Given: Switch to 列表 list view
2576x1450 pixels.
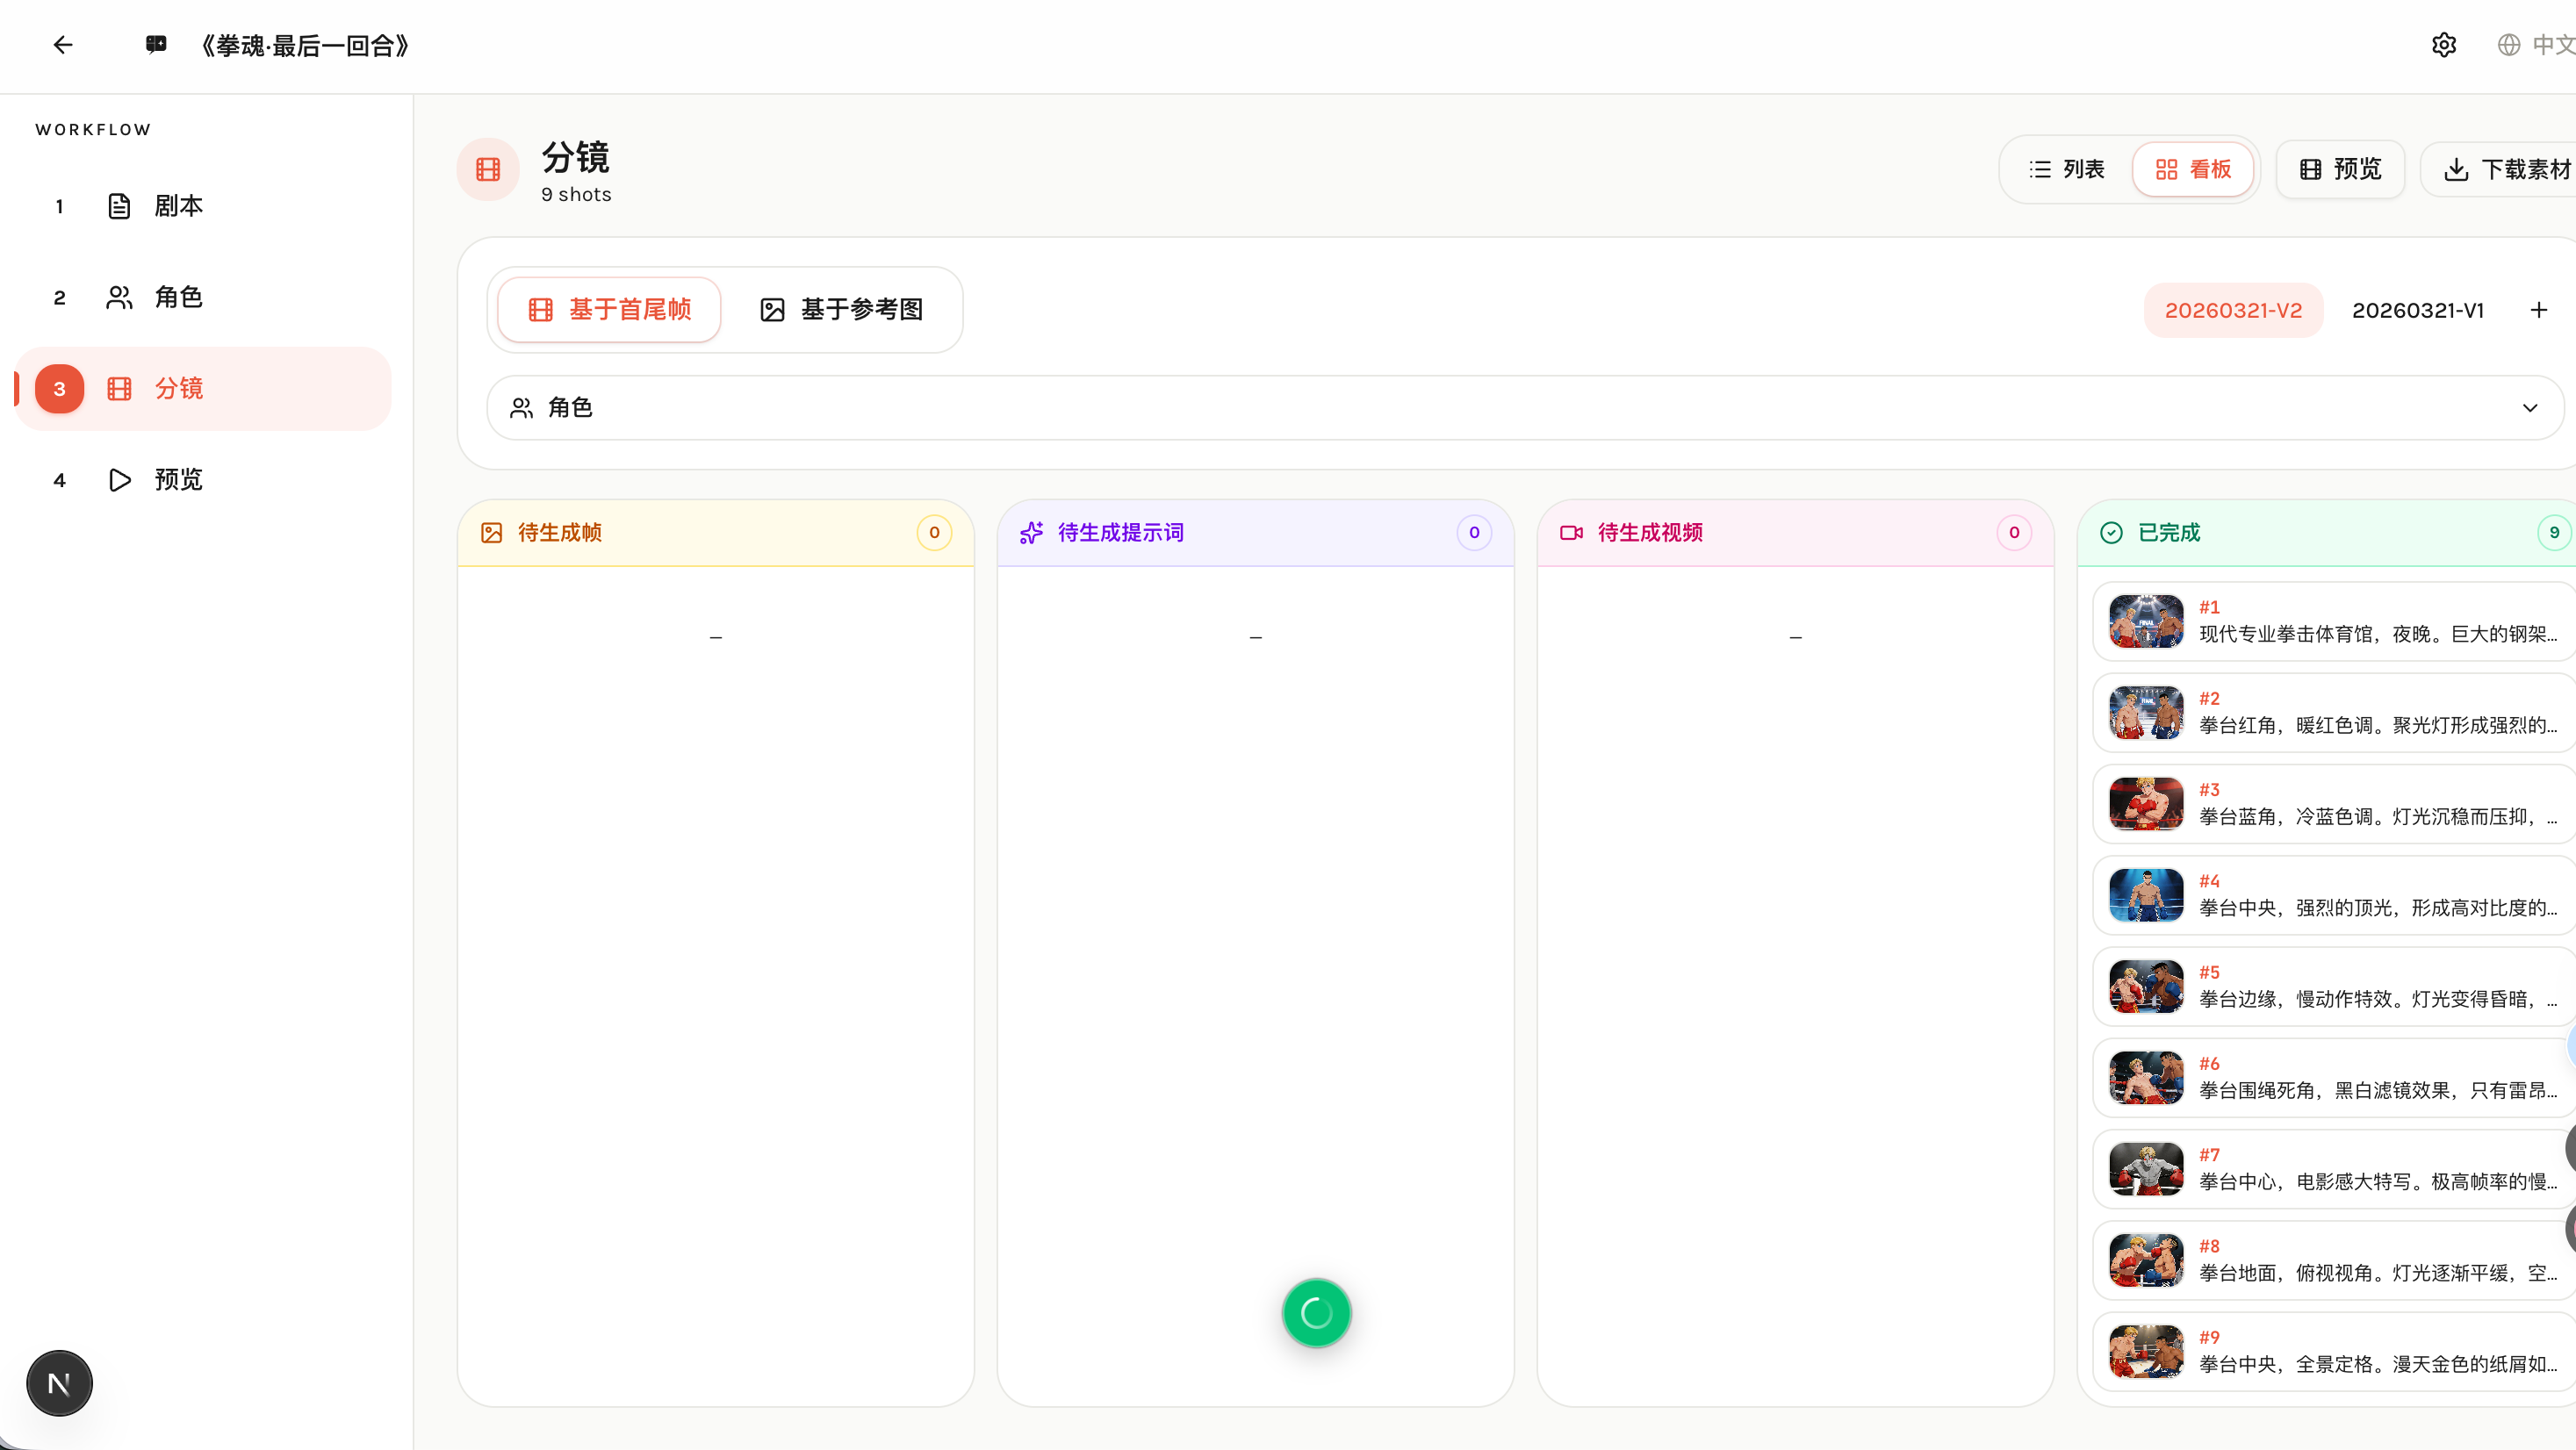Looking at the screenshot, I should point(2066,170).
